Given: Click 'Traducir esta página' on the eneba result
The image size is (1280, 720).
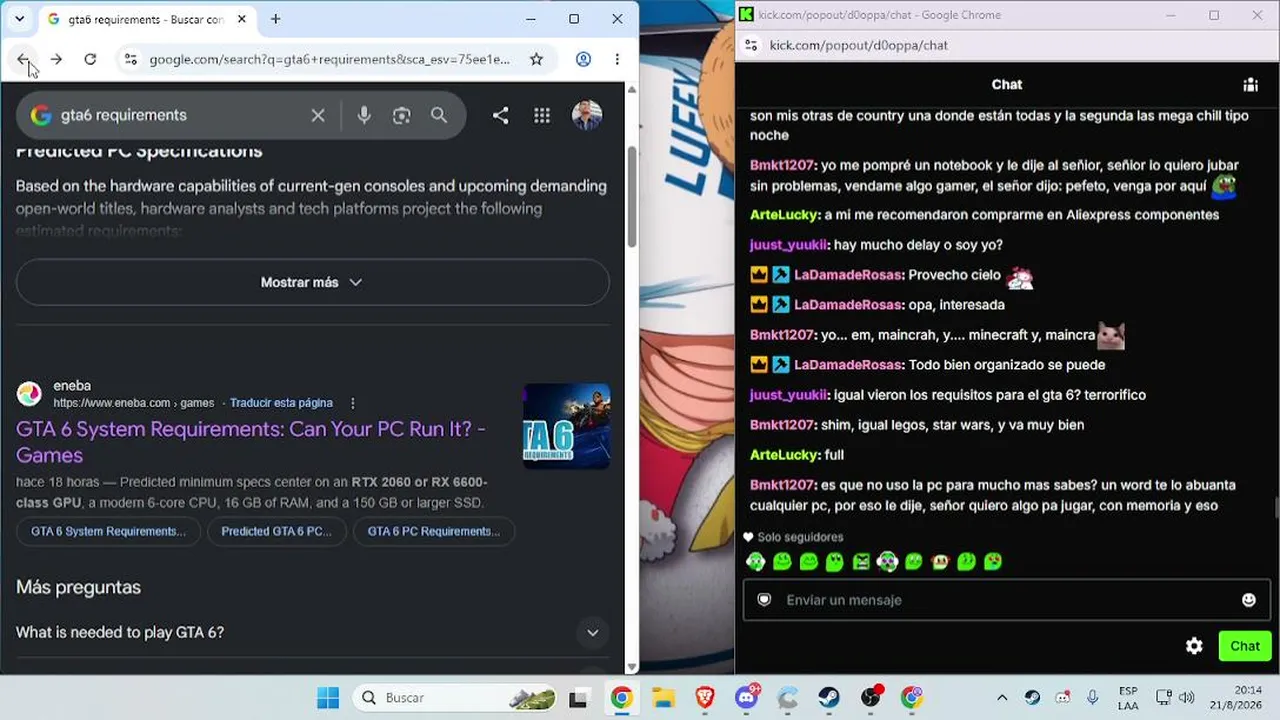Looking at the screenshot, I should pyautogui.click(x=281, y=403).
